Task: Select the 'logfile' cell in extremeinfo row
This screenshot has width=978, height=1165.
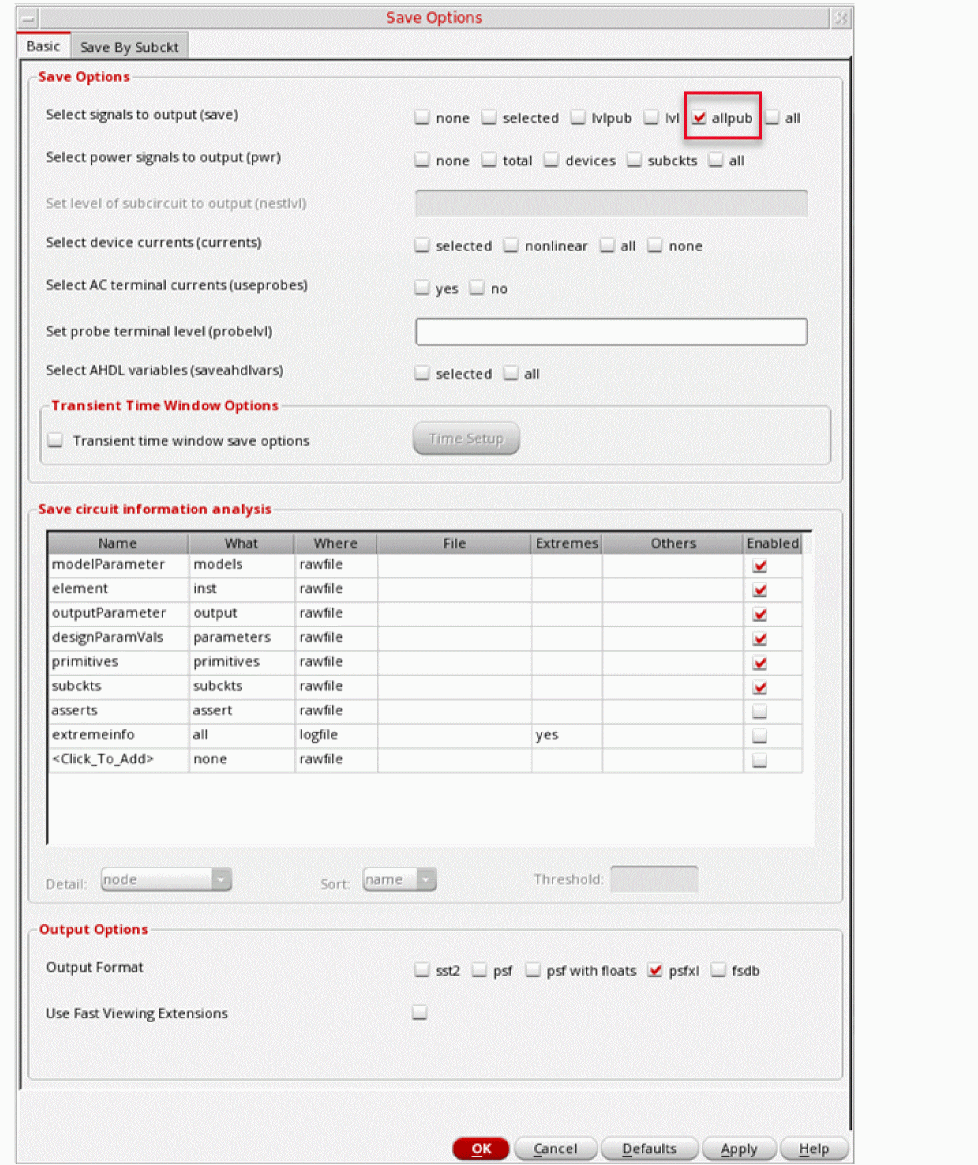Action: [x=336, y=735]
